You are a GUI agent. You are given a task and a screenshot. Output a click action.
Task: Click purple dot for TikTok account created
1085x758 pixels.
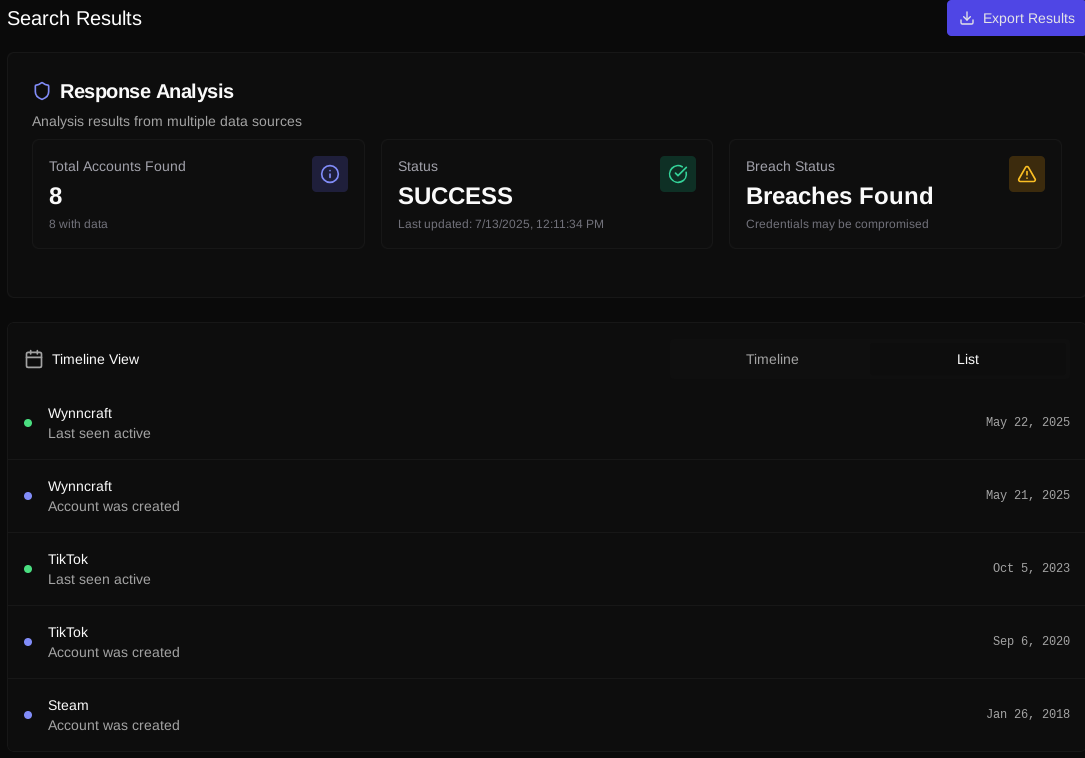tap(28, 642)
